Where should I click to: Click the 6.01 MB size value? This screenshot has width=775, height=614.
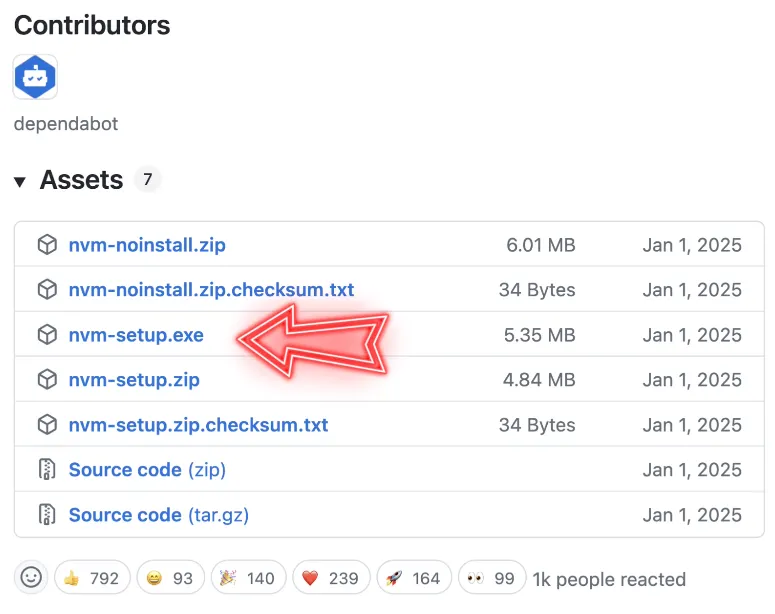pyautogui.click(x=541, y=245)
